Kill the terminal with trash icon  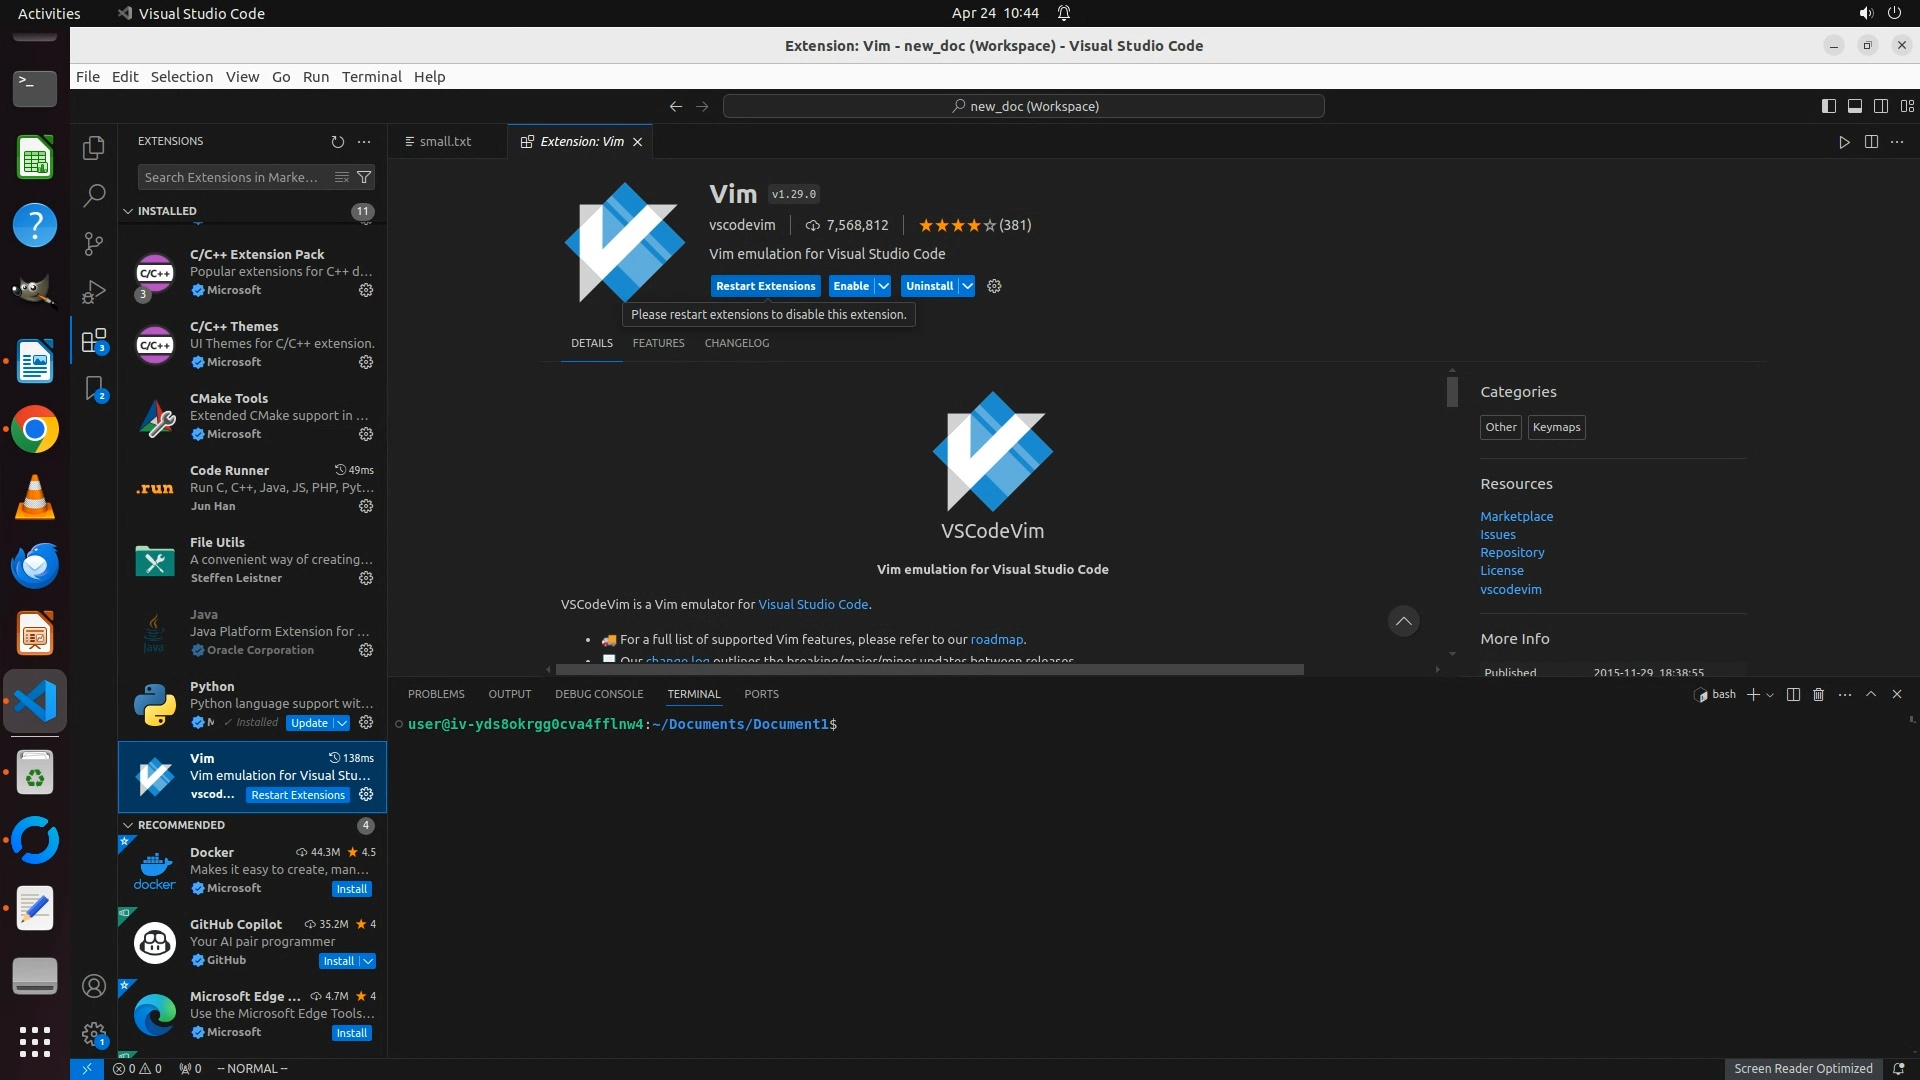click(1819, 694)
